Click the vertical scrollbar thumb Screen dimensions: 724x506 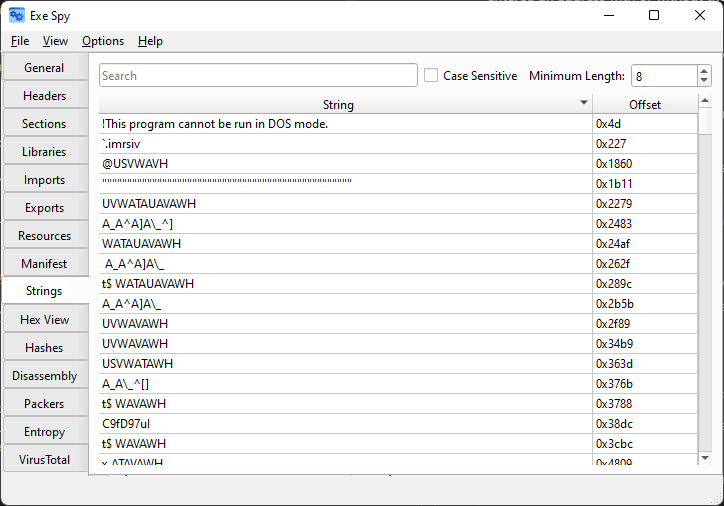pyautogui.click(x=705, y=121)
